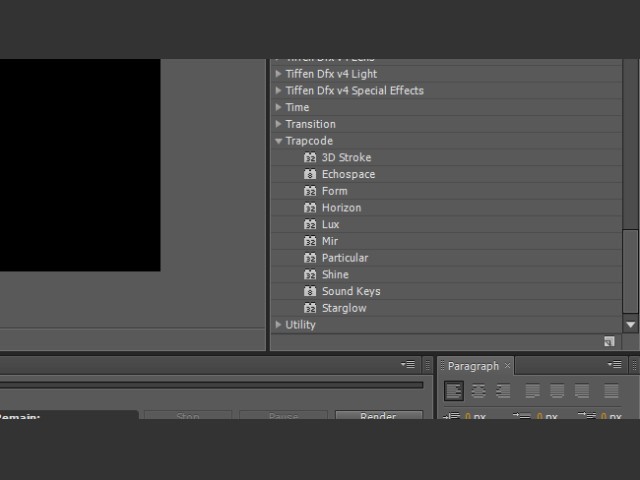Click the Sound Keys effect icon
Screen dimensions: 640x480
310,291
